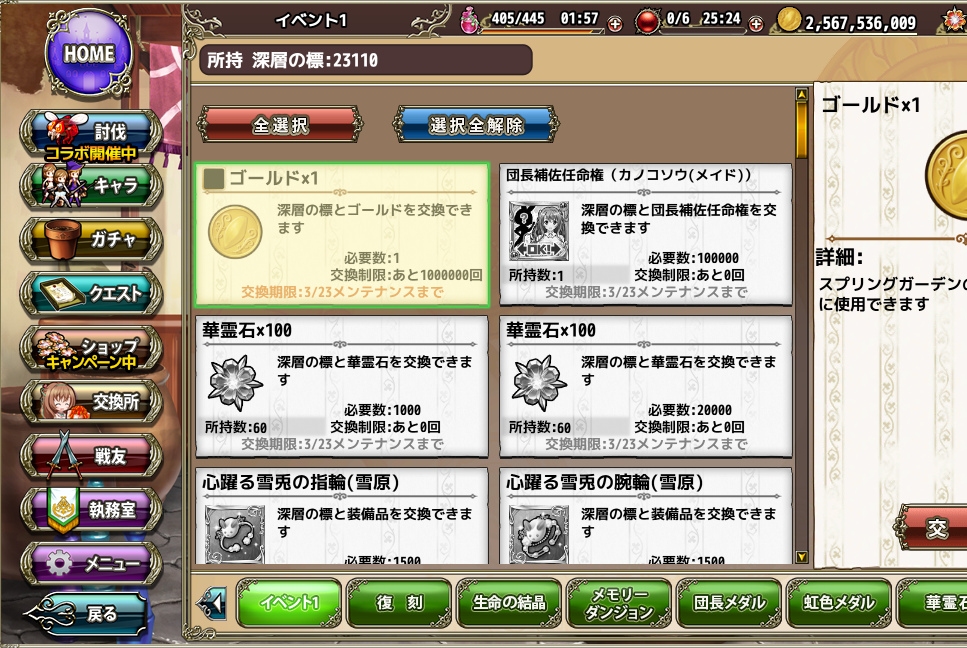Click the tab bar left arrow
967x648 pixels.
(212, 603)
